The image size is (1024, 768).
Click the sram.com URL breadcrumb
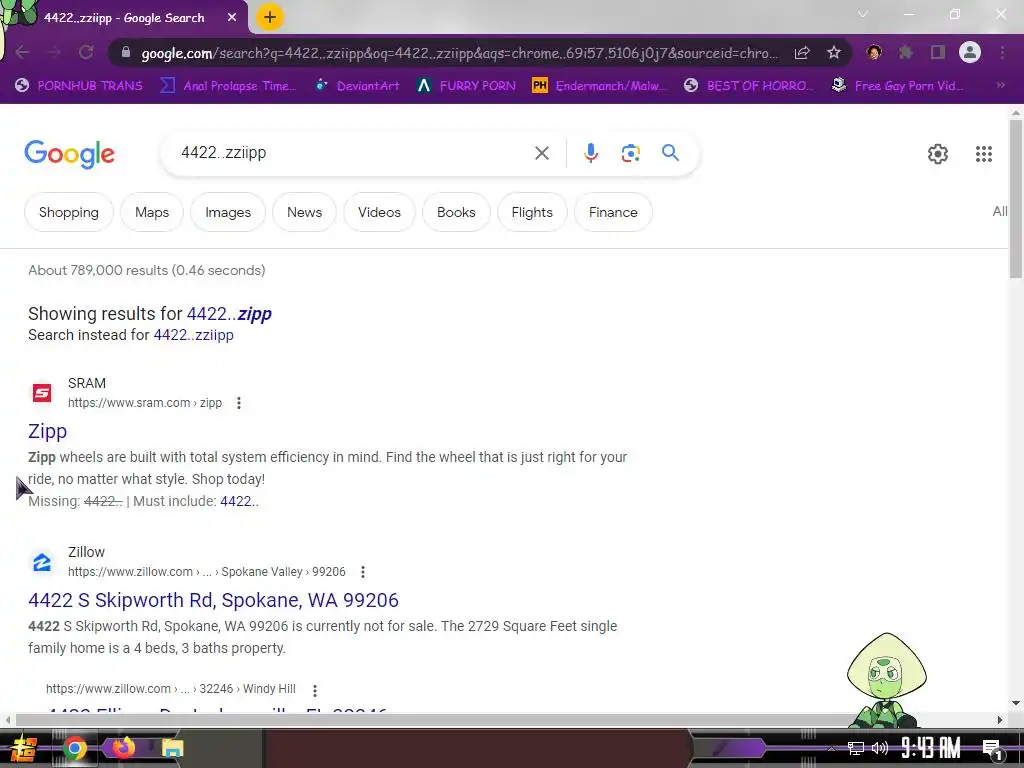(x=145, y=403)
